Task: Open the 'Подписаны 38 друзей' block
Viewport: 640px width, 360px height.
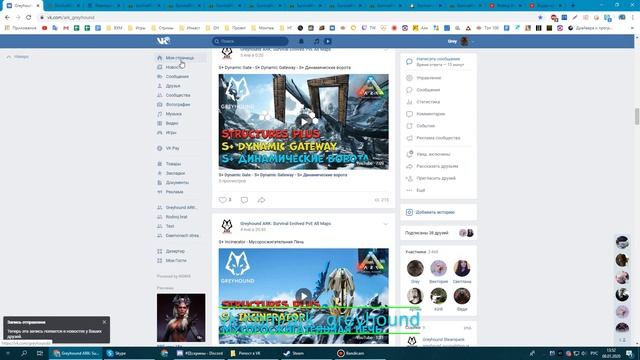Action: [x=438, y=233]
